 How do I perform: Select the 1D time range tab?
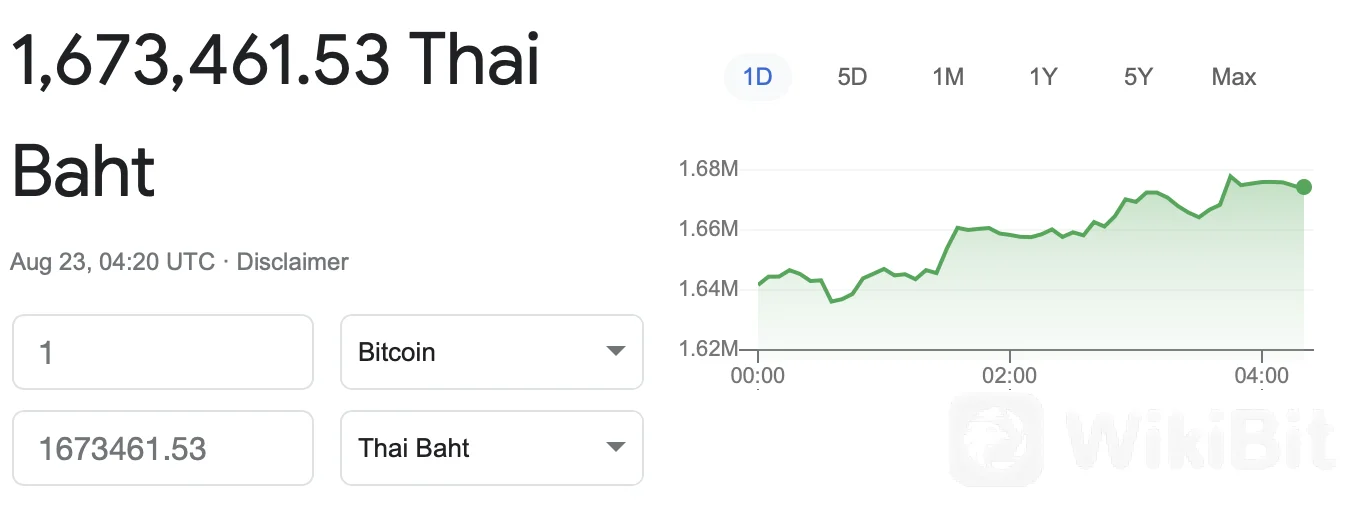coord(757,77)
